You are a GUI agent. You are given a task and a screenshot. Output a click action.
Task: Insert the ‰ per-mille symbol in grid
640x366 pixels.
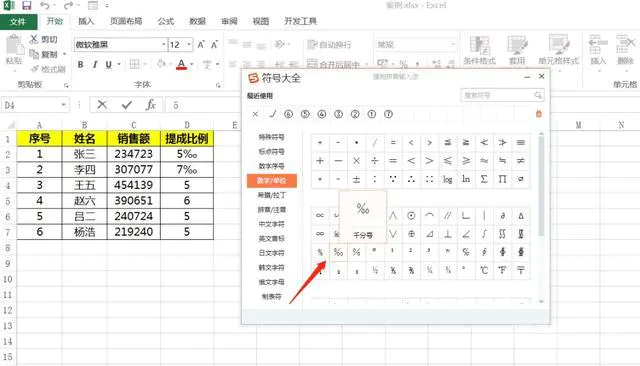point(338,252)
